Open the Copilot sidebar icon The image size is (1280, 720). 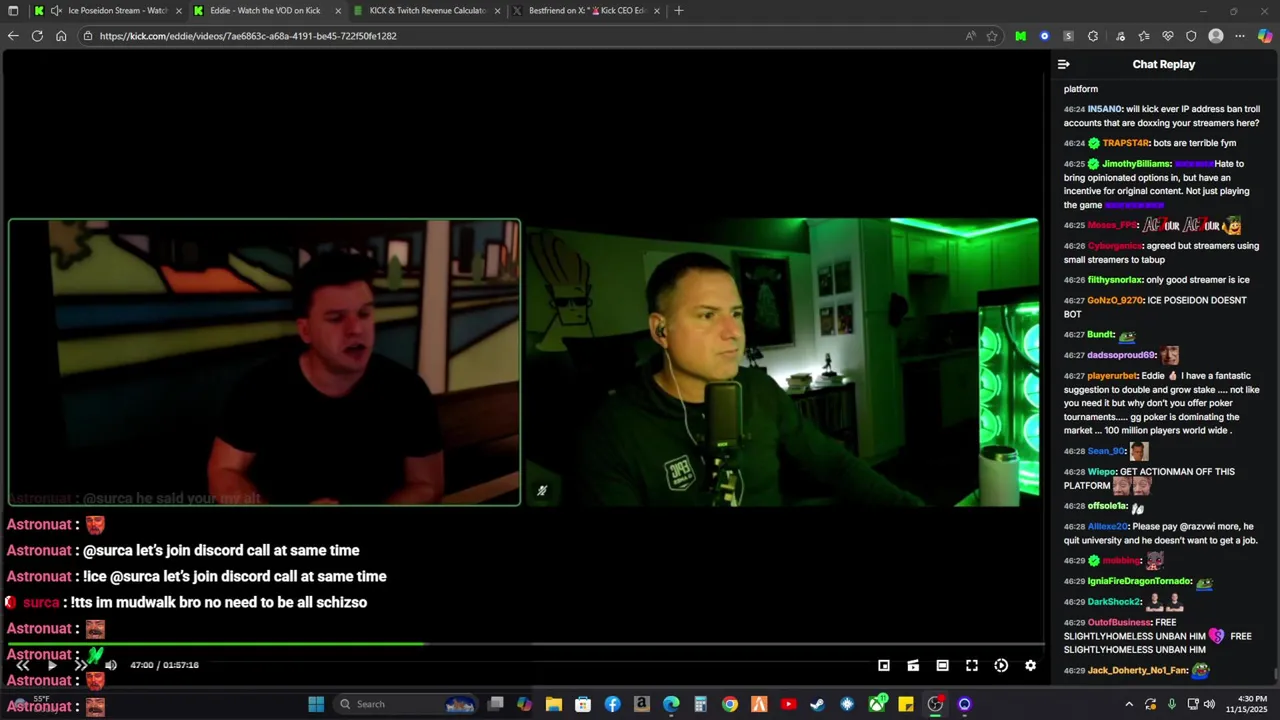coord(1265,36)
